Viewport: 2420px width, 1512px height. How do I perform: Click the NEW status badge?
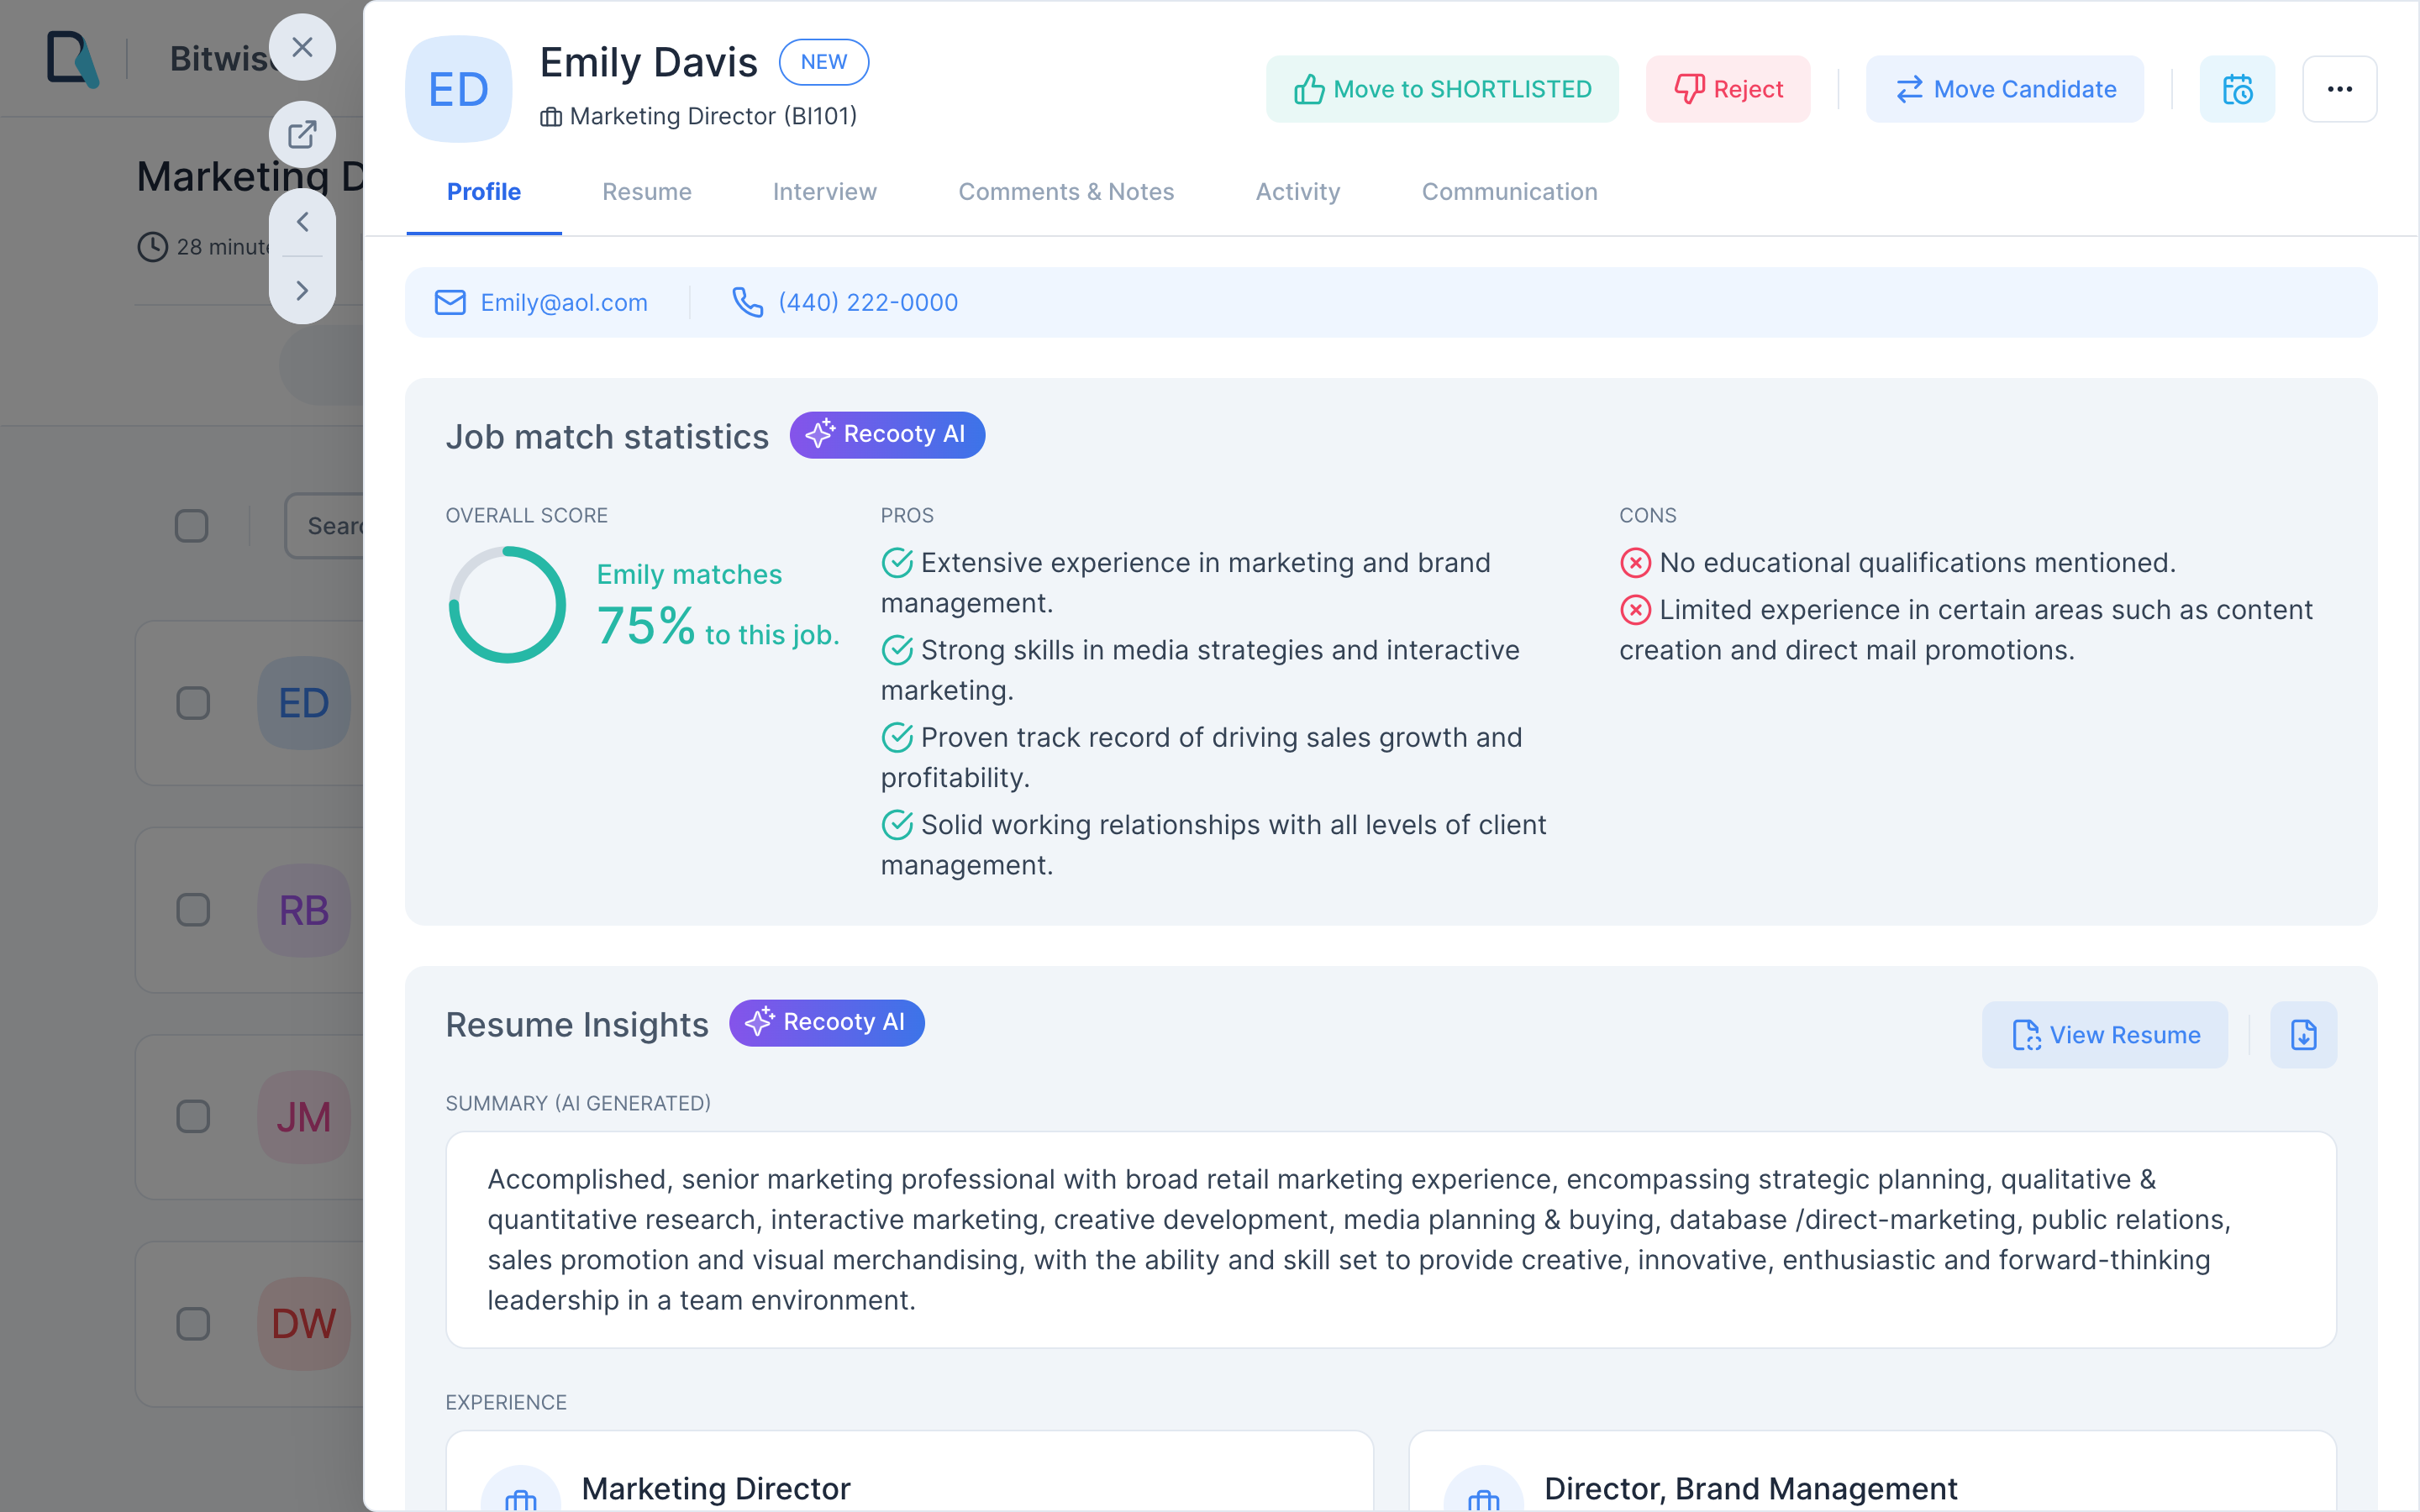click(x=824, y=62)
